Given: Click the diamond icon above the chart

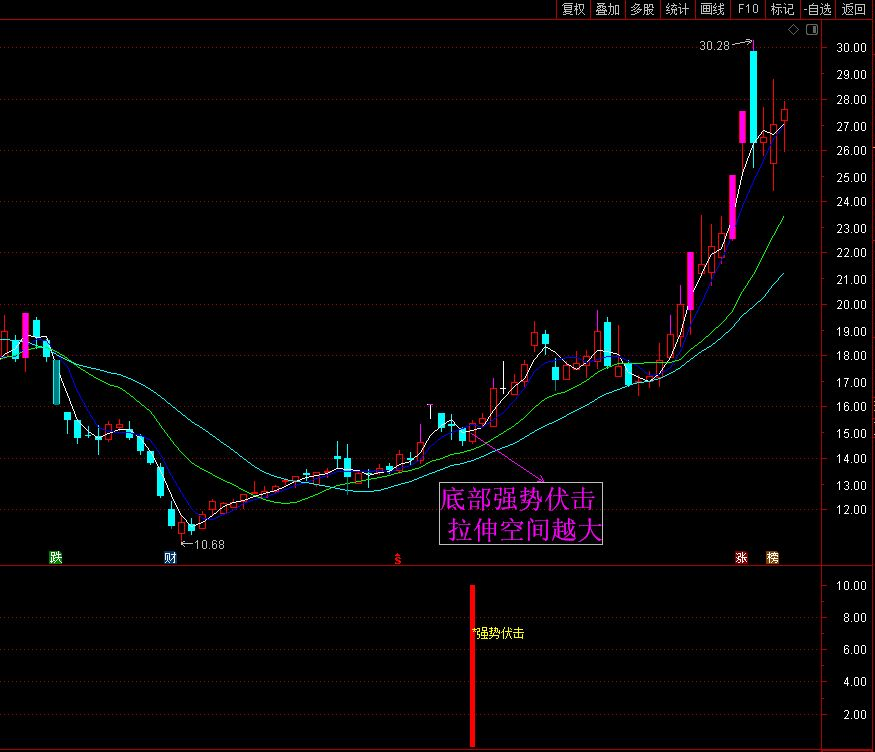Looking at the screenshot, I should coord(794,30).
